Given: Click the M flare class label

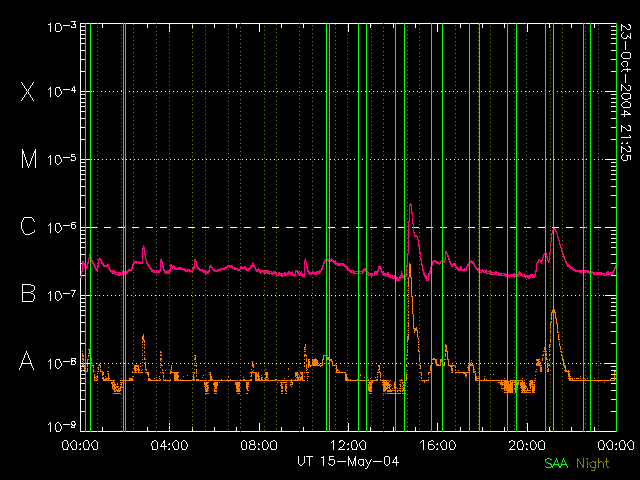Looking at the screenshot, I should point(29,159).
